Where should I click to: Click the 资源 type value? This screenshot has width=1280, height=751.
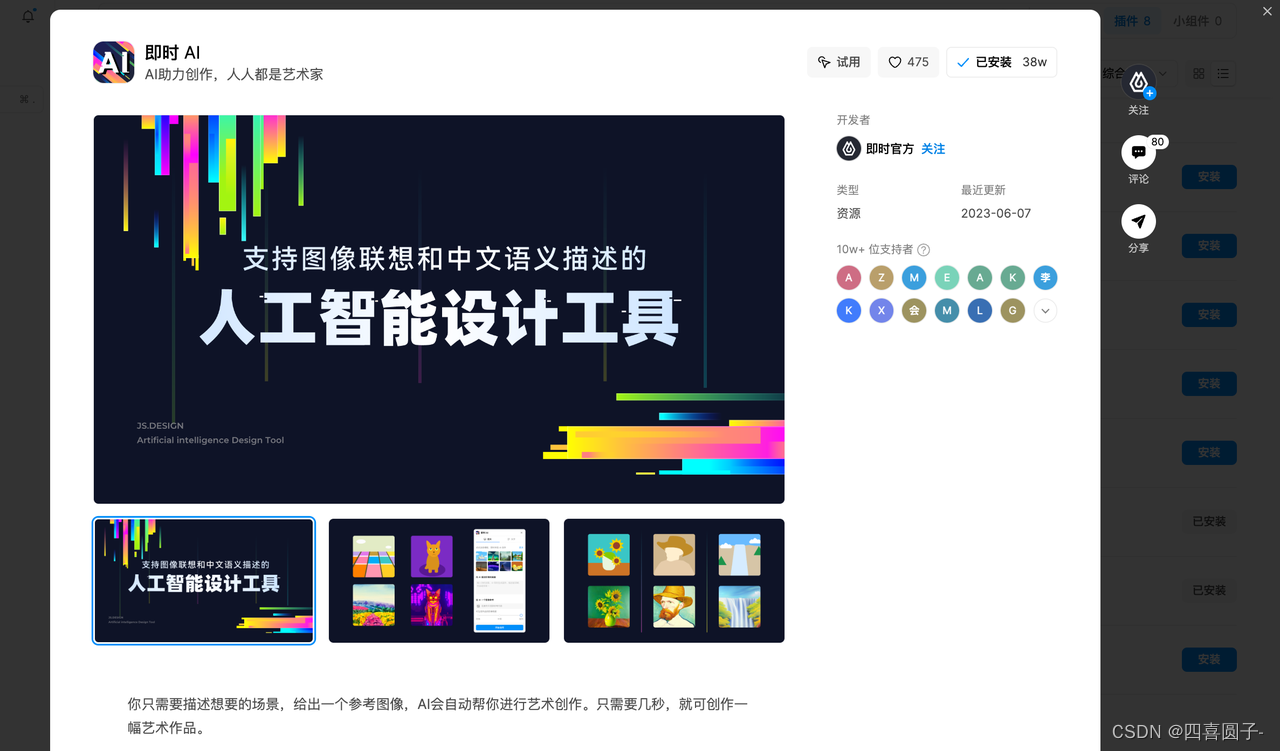(x=849, y=213)
